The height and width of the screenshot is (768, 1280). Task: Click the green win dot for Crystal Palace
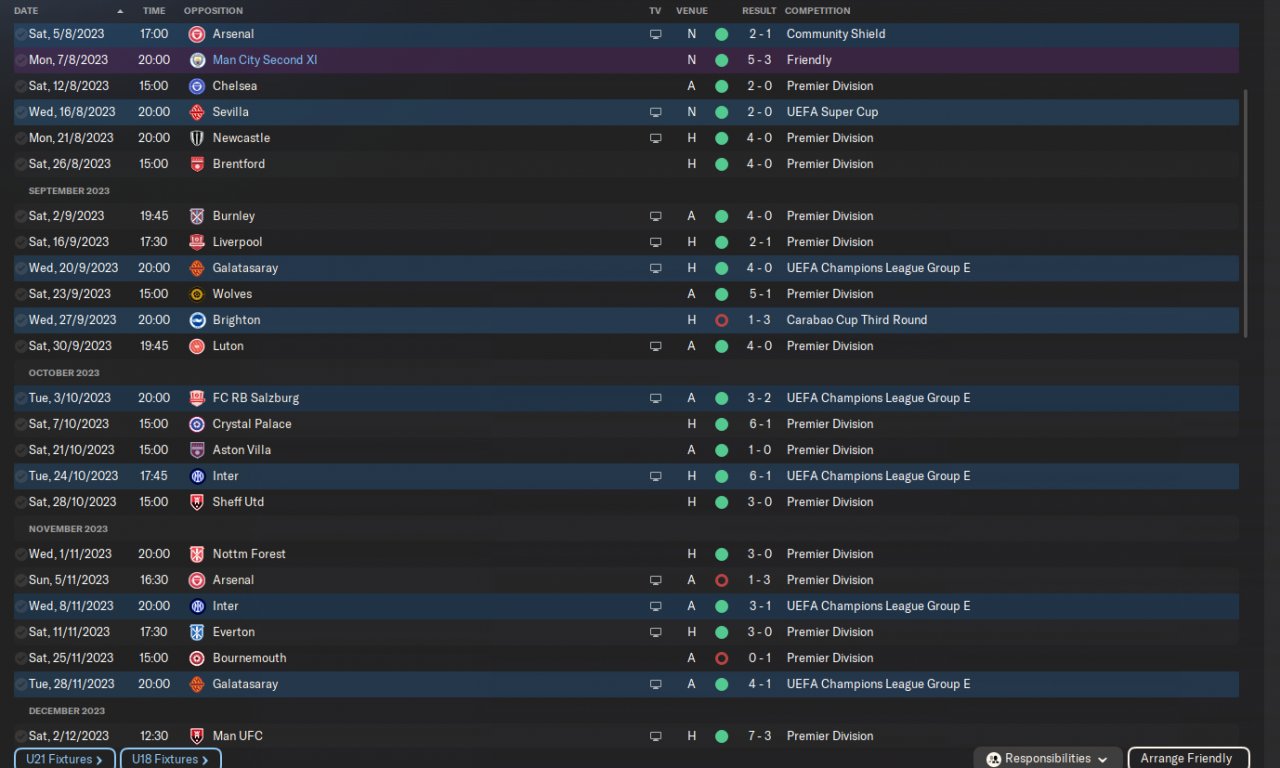(x=721, y=424)
